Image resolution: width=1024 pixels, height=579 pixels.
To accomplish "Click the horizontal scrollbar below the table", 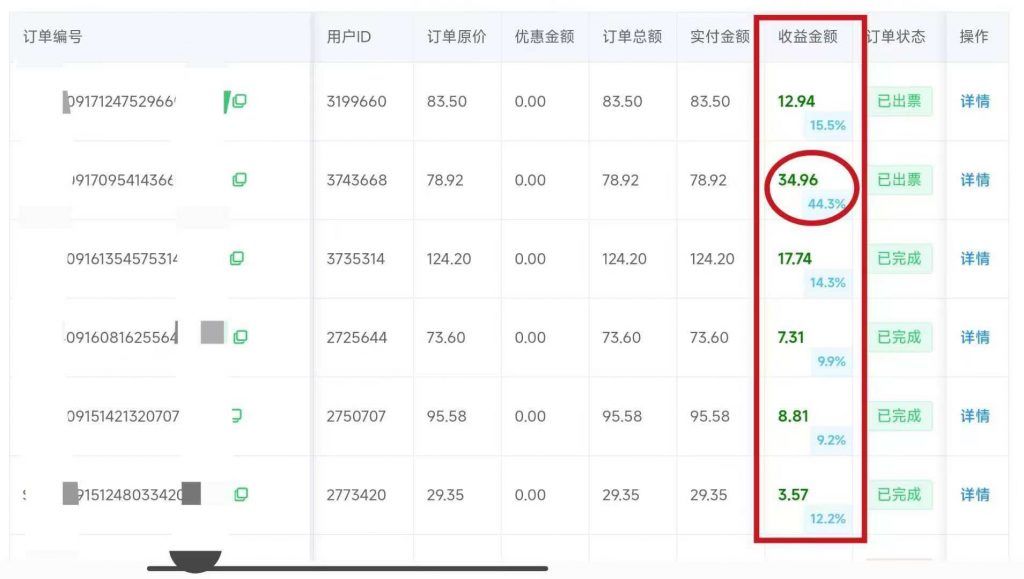I will (x=347, y=568).
